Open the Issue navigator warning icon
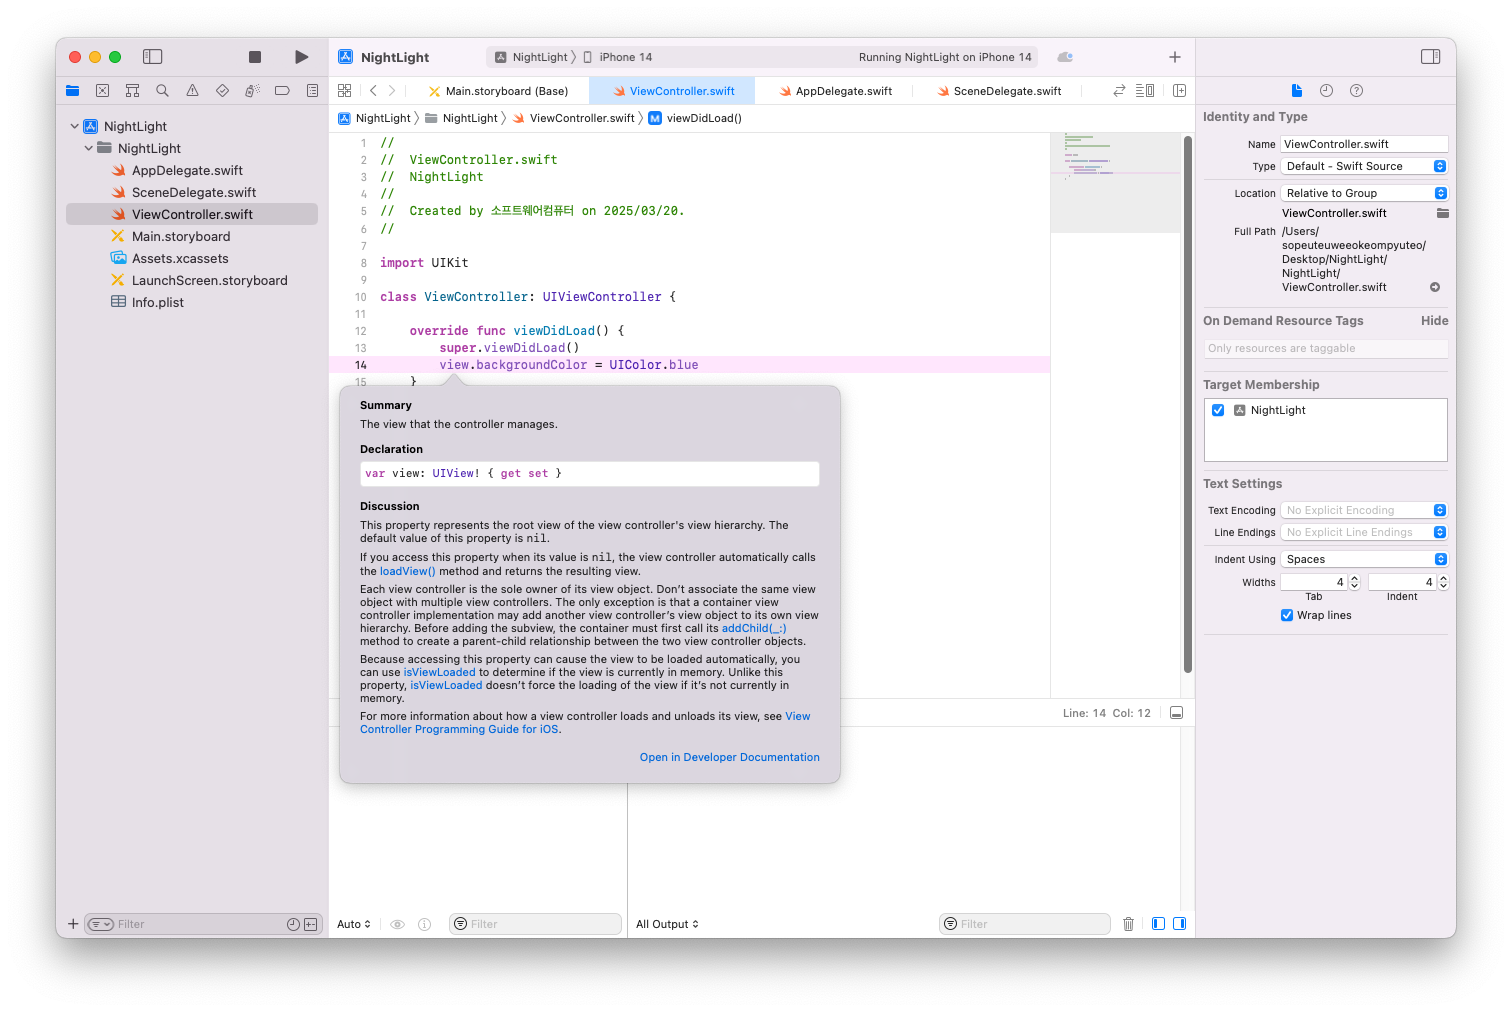 pyautogui.click(x=192, y=91)
